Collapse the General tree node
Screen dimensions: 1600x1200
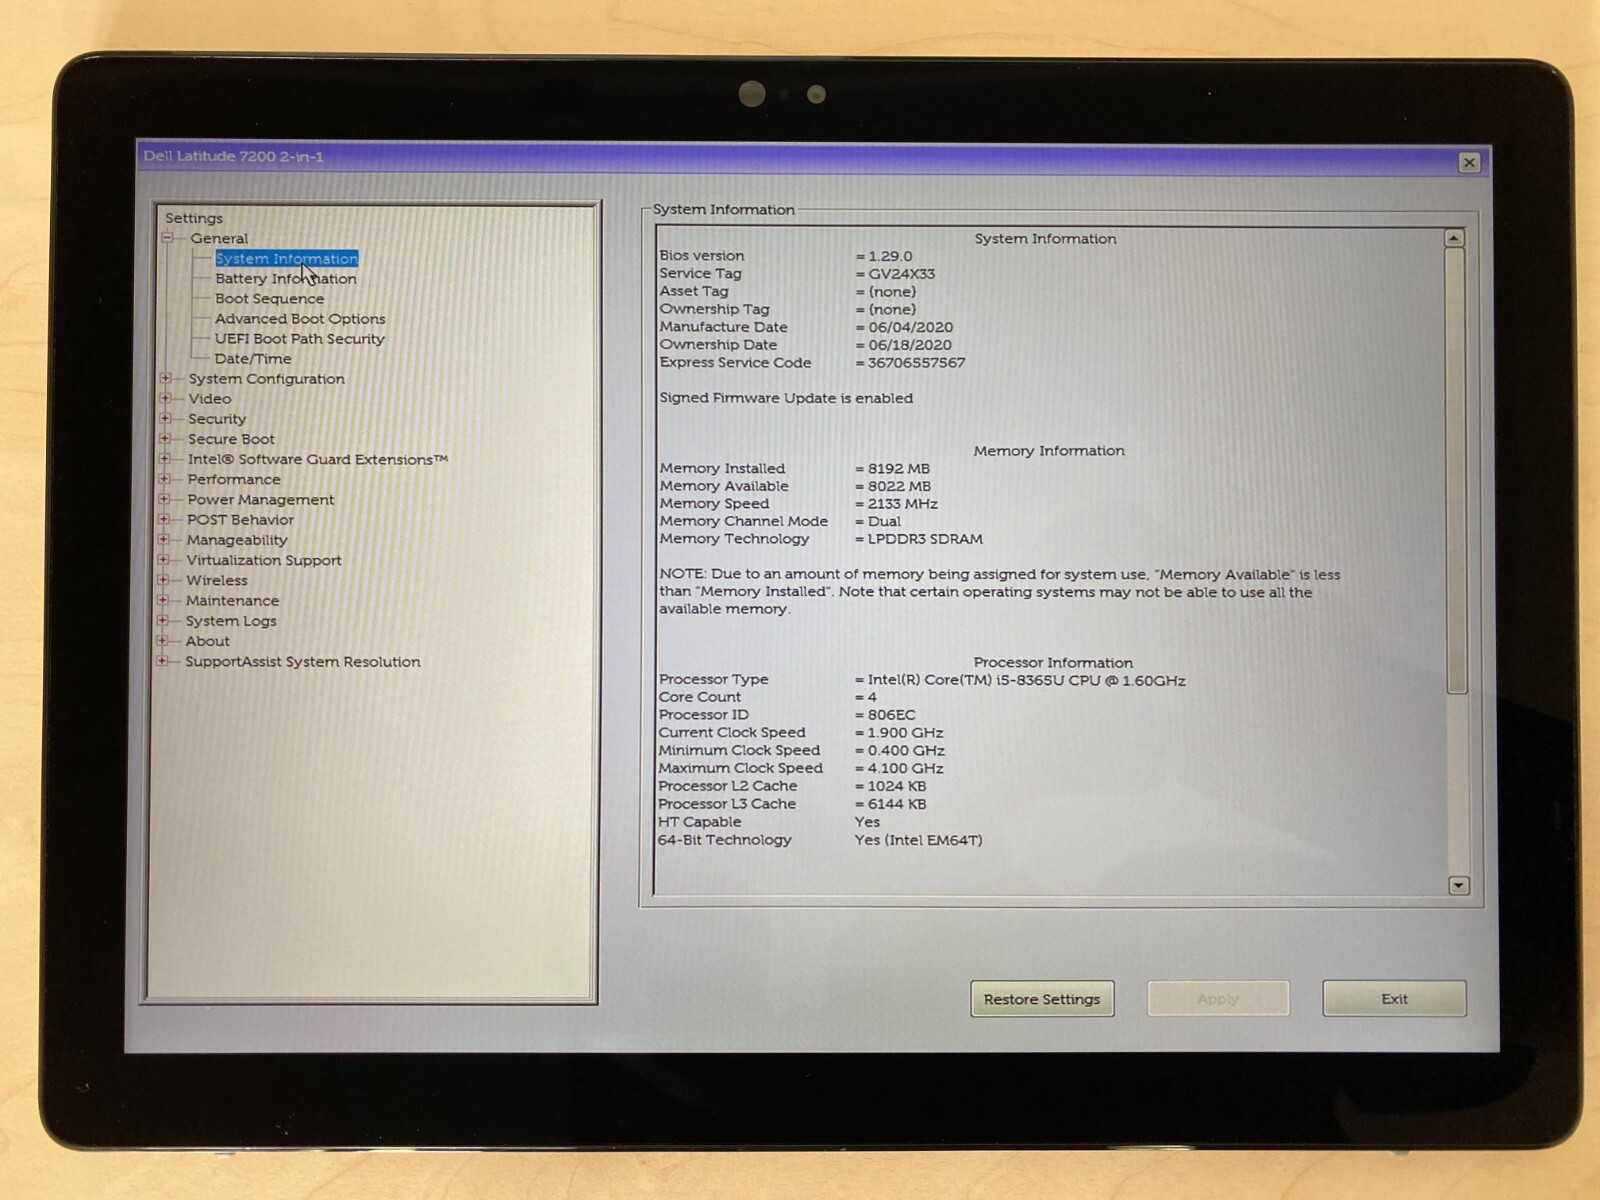167,238
